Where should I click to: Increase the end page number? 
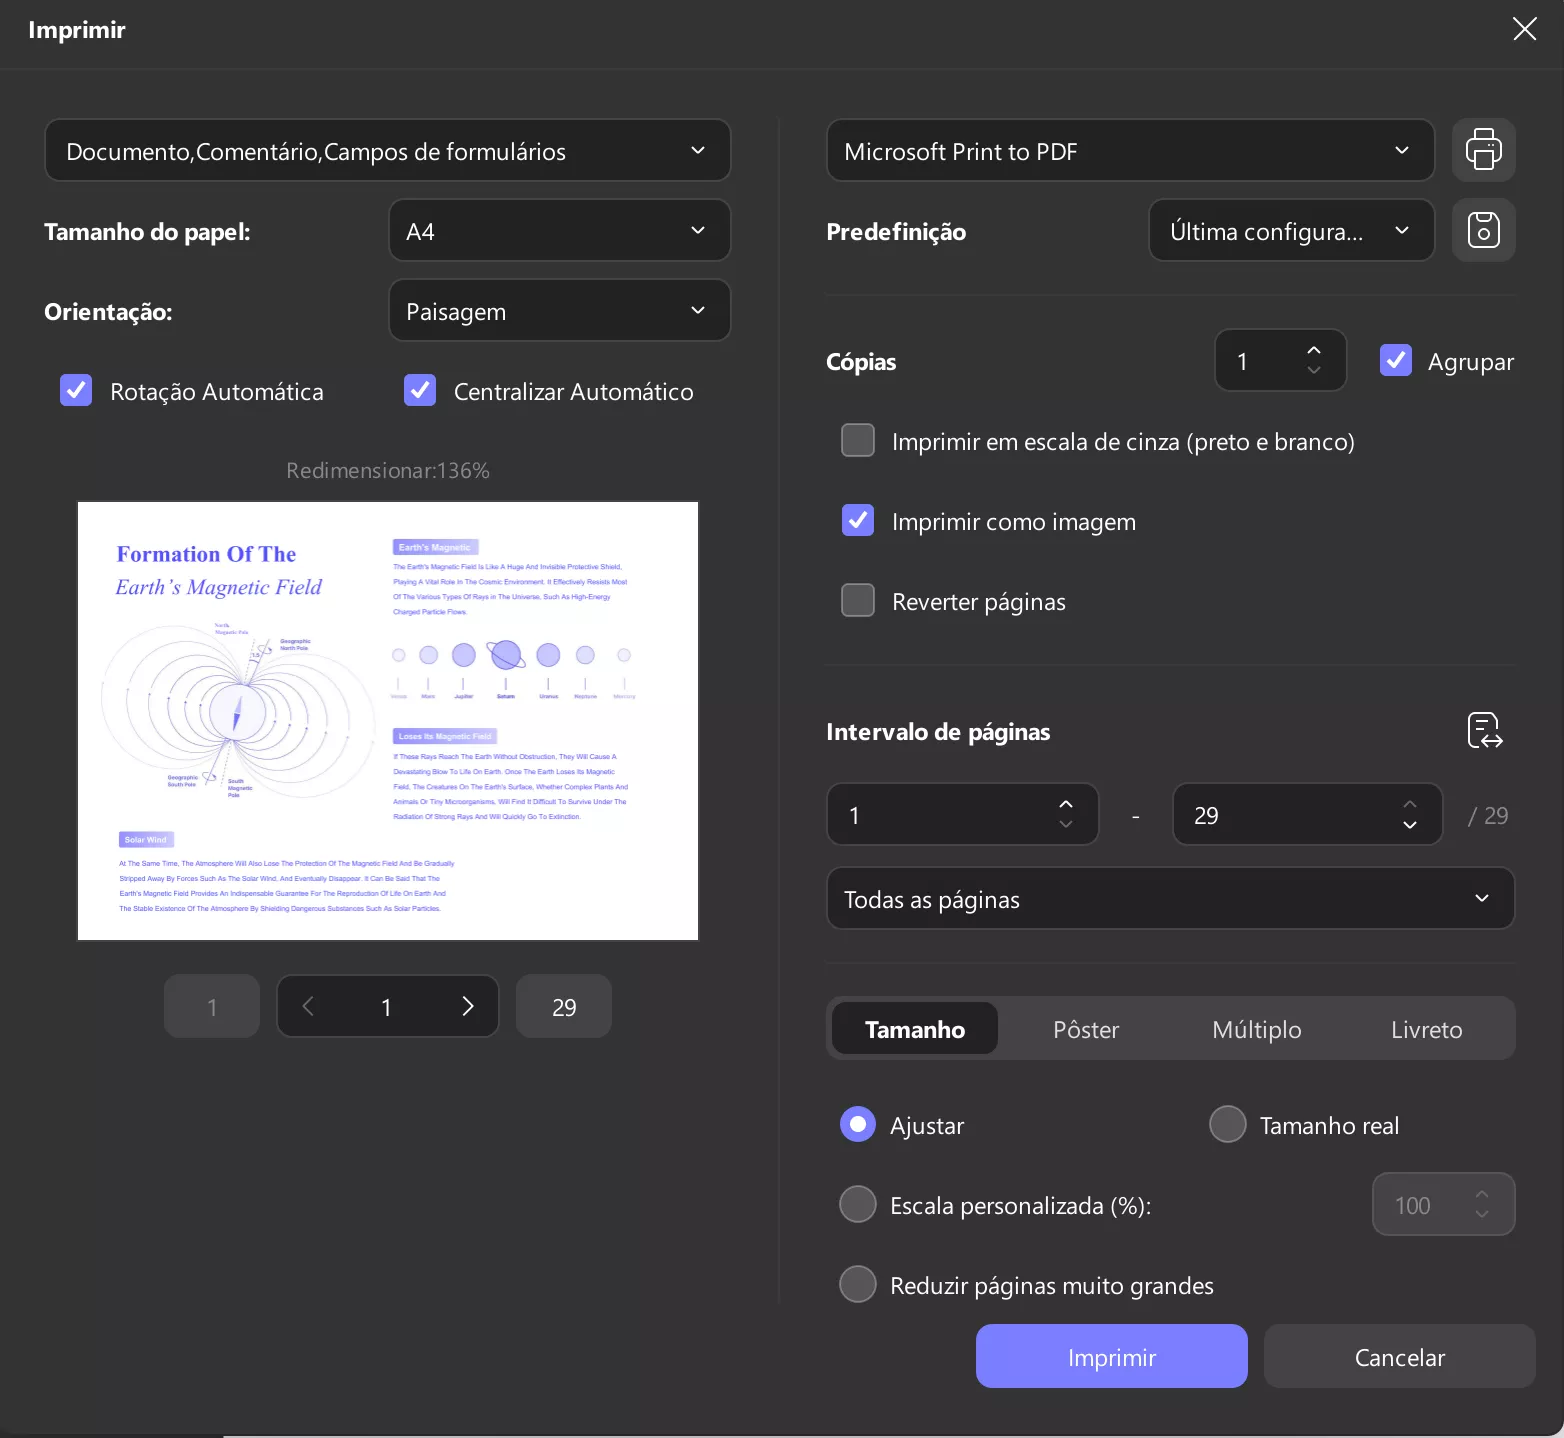[x=1410, y=804]
